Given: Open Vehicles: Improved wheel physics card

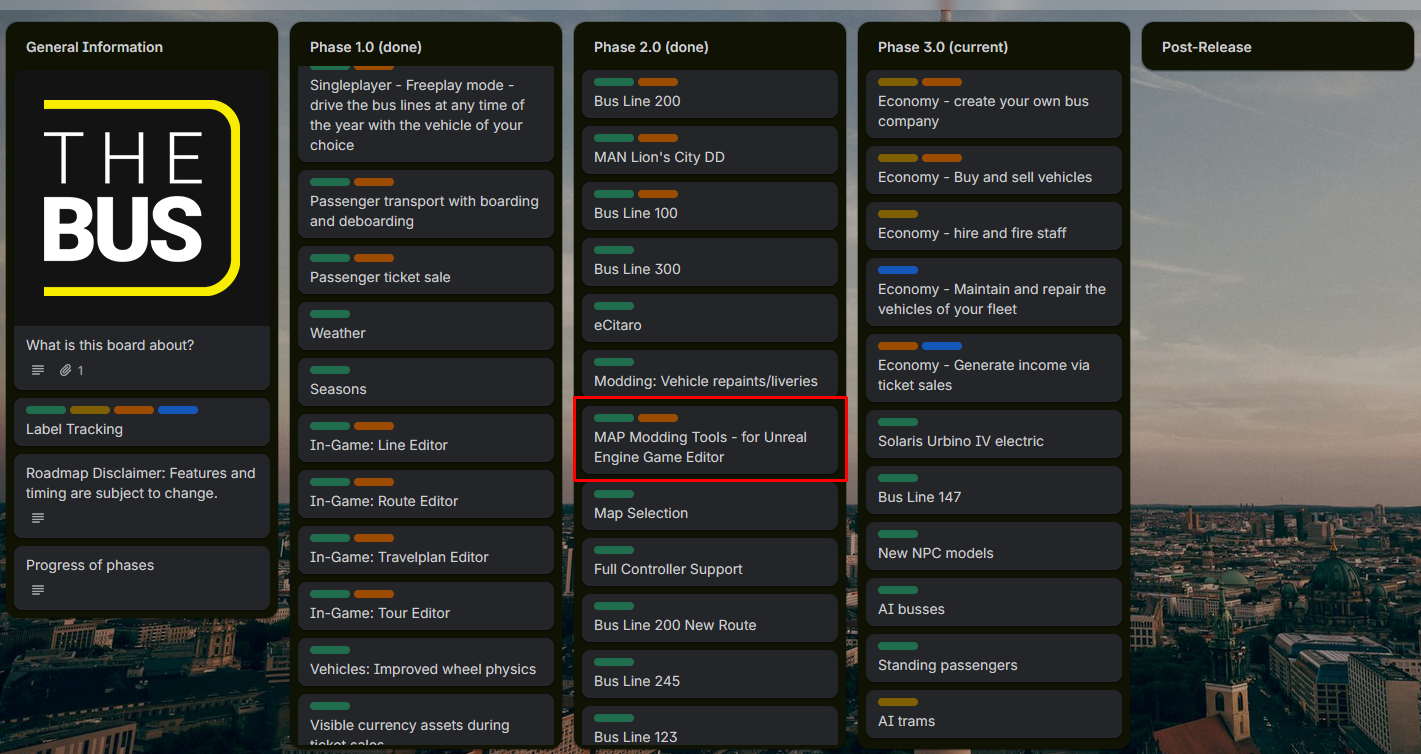Looking at the screenshot, I should tap(426, 662).
